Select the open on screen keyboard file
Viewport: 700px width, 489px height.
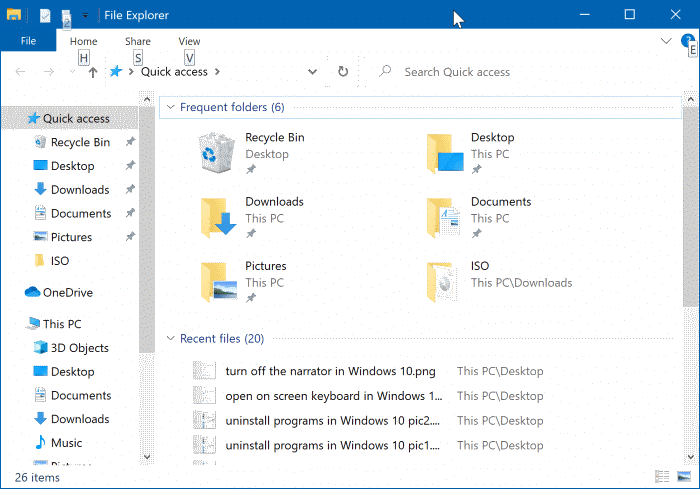pos(333,396)
